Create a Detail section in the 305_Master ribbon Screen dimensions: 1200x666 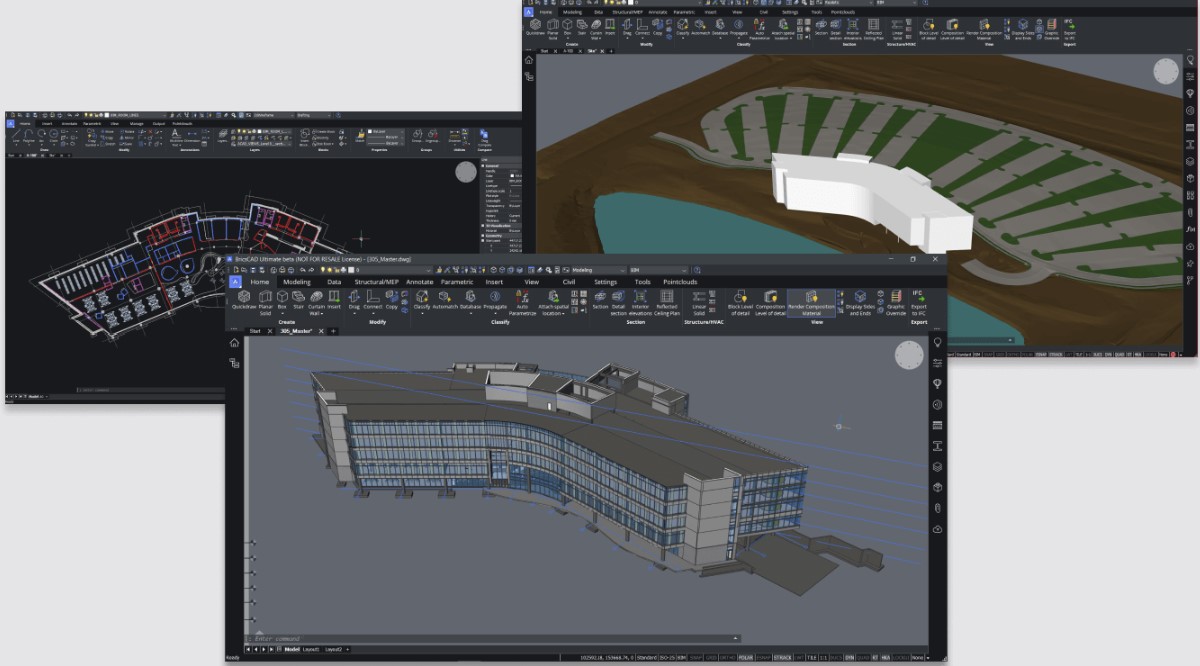tap(618, 302)
